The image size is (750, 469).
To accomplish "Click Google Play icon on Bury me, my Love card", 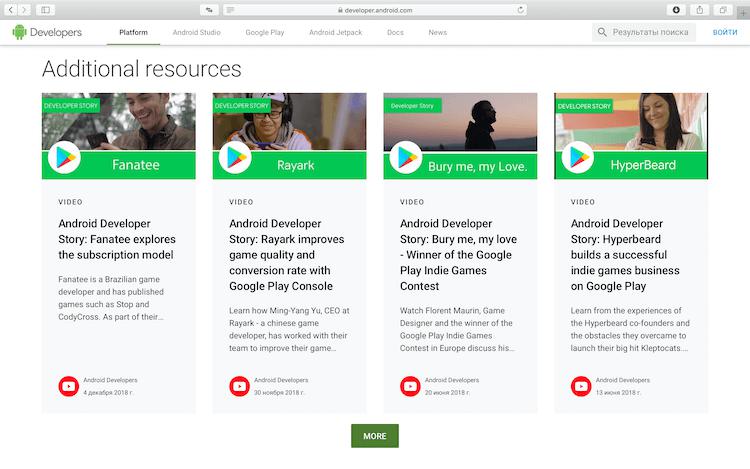I will 406,157.
